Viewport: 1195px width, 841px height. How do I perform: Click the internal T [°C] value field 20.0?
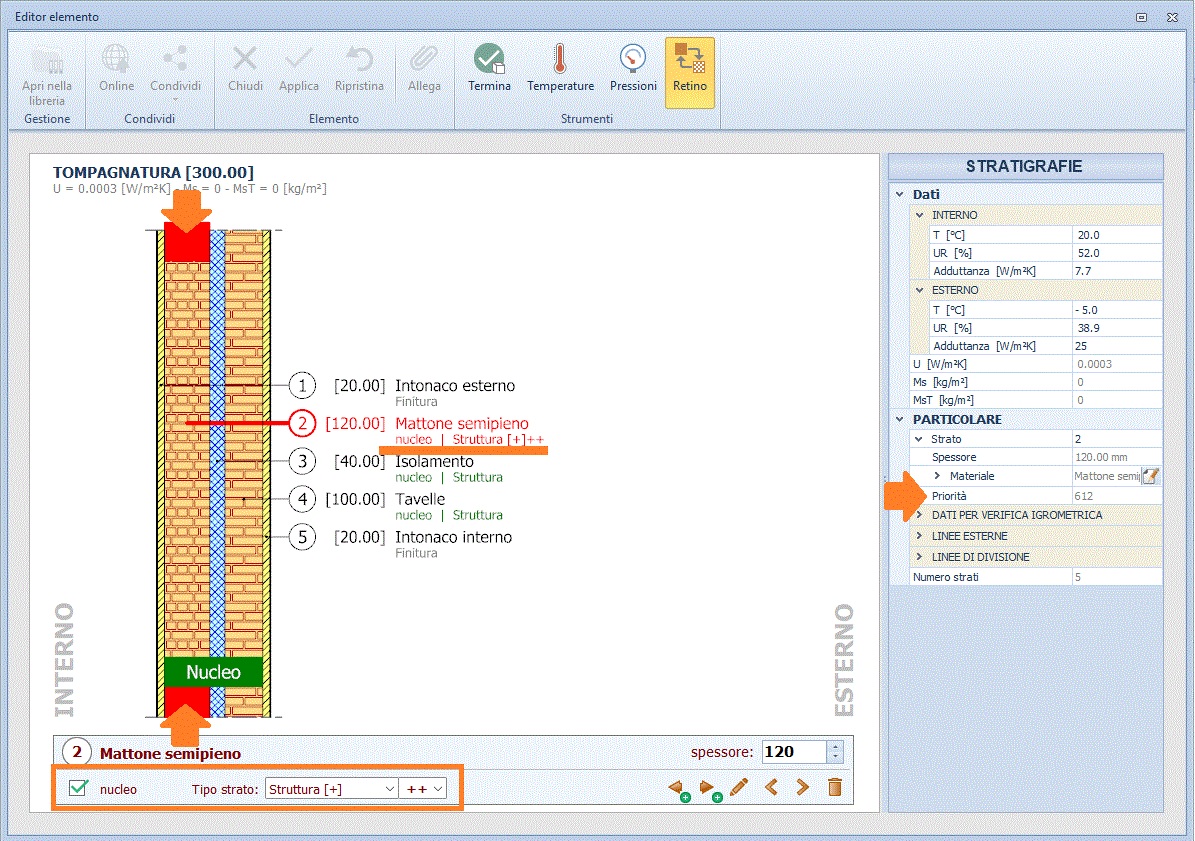click(x=1115, y=235)
